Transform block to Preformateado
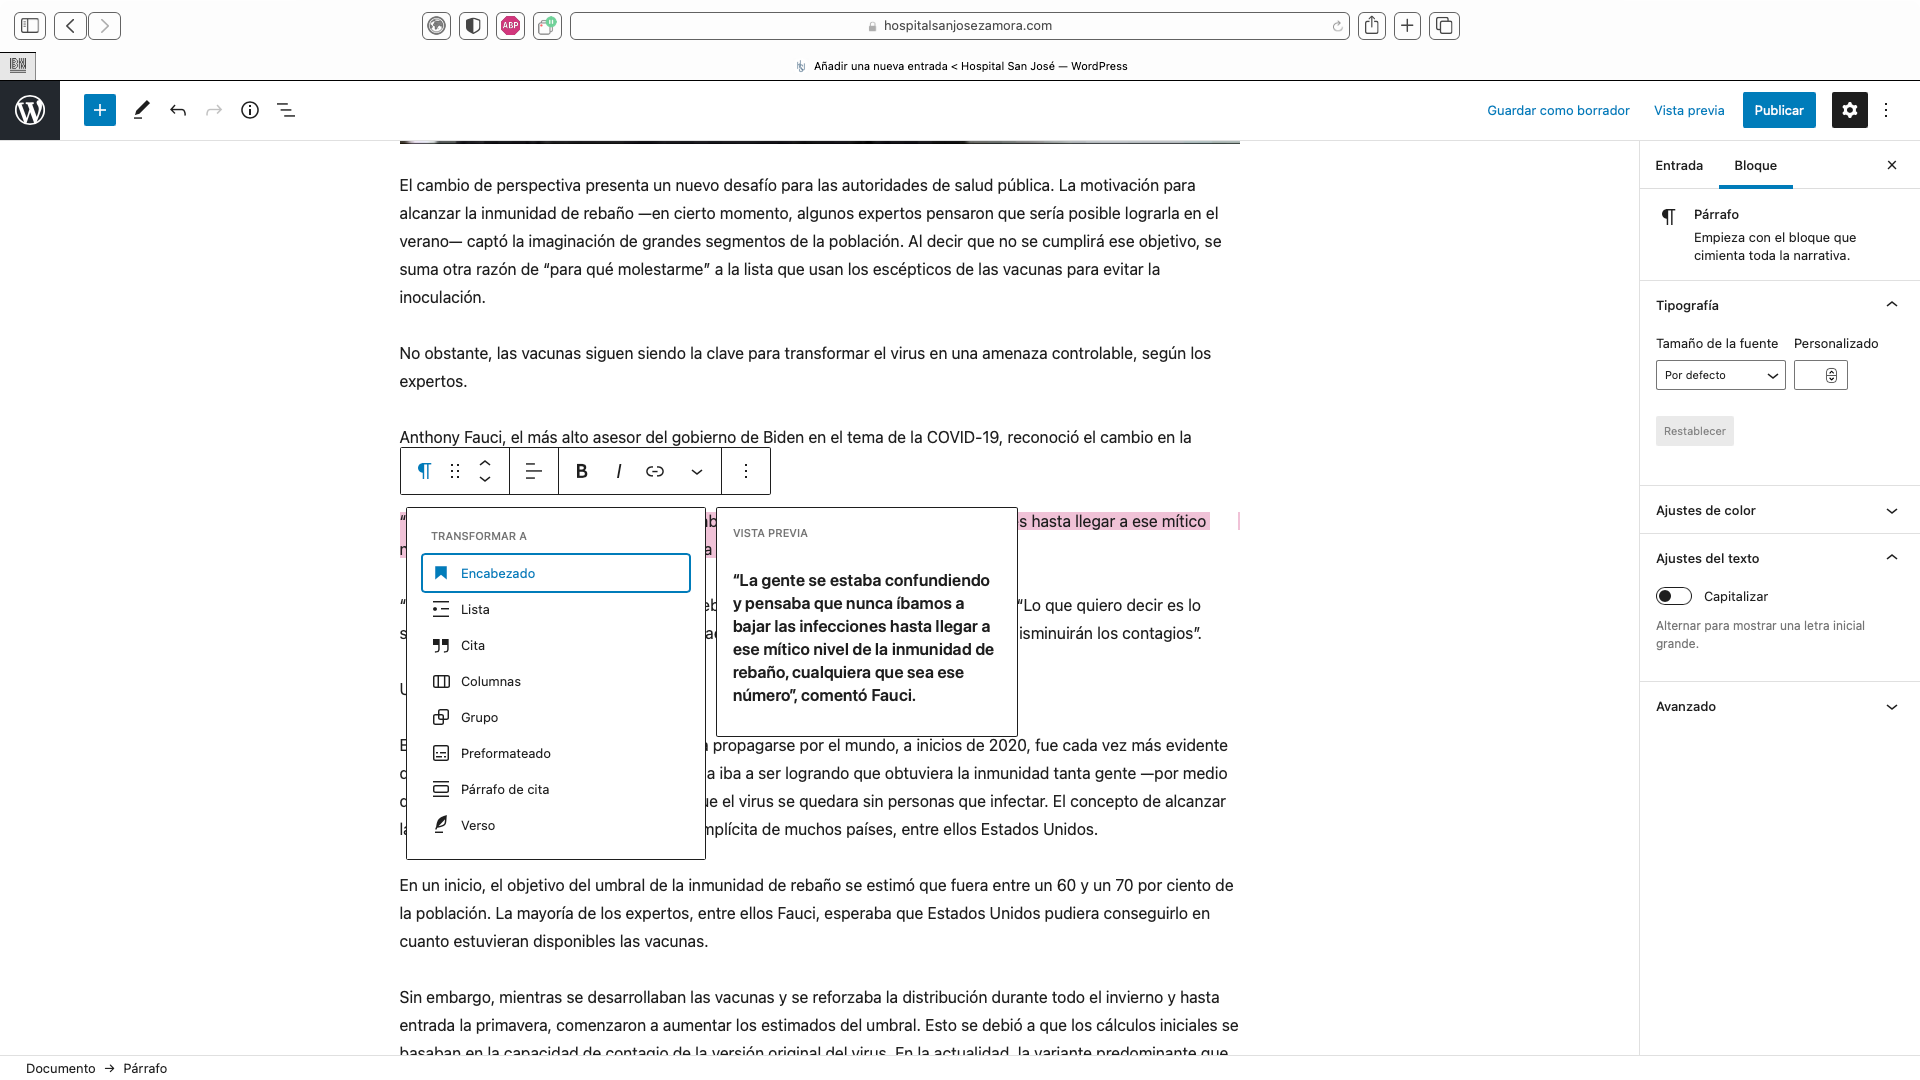 [x=556, y=753]
